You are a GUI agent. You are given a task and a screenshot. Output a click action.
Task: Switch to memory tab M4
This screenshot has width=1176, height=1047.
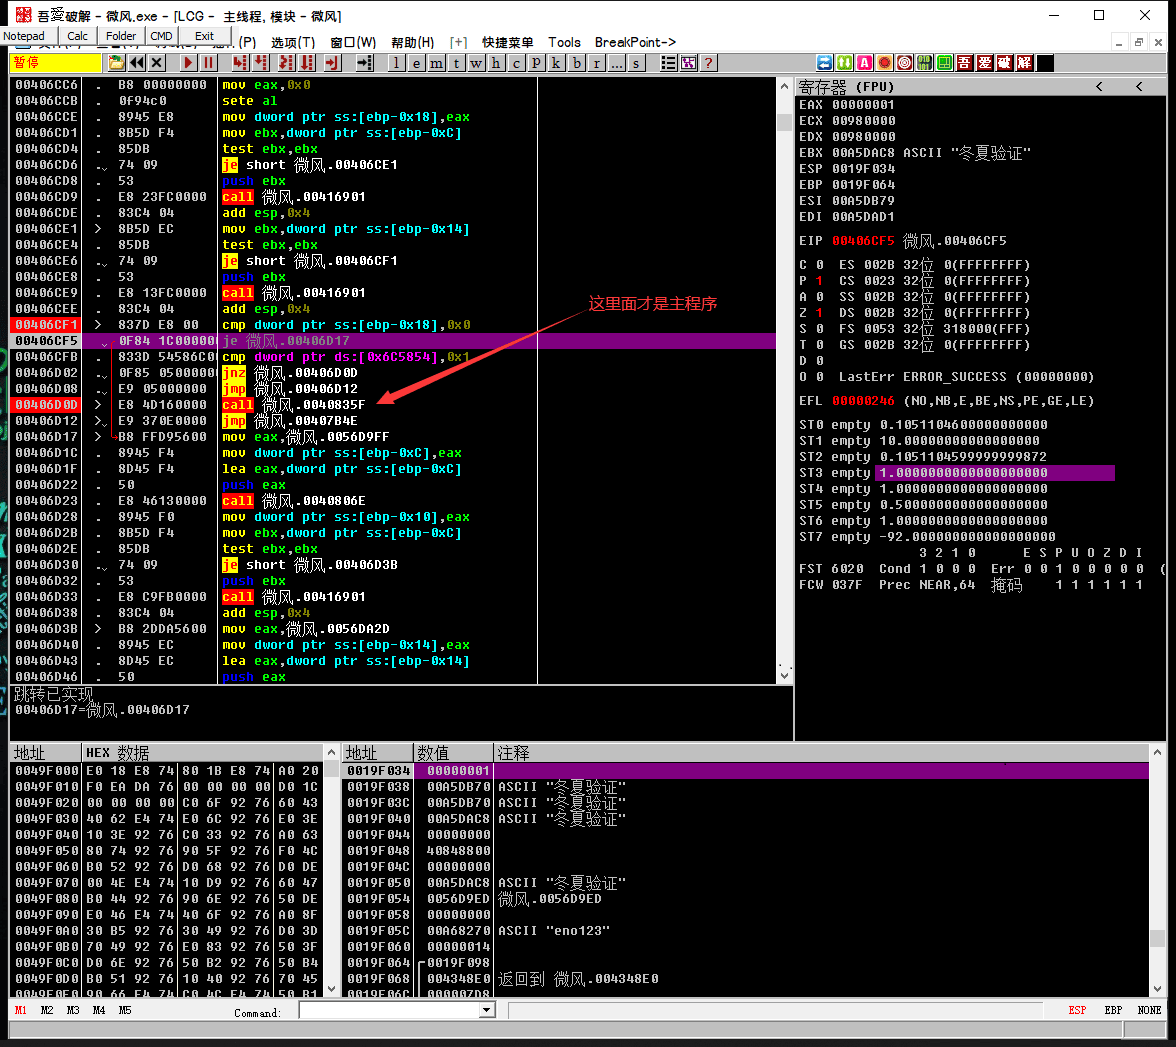(98, 1010)
